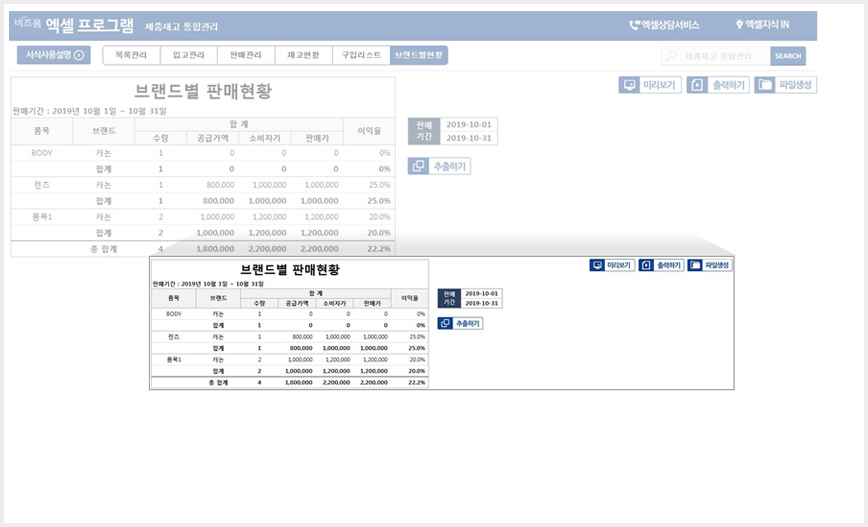Click the upper 미리보기 button

click(x=650, y=85)
